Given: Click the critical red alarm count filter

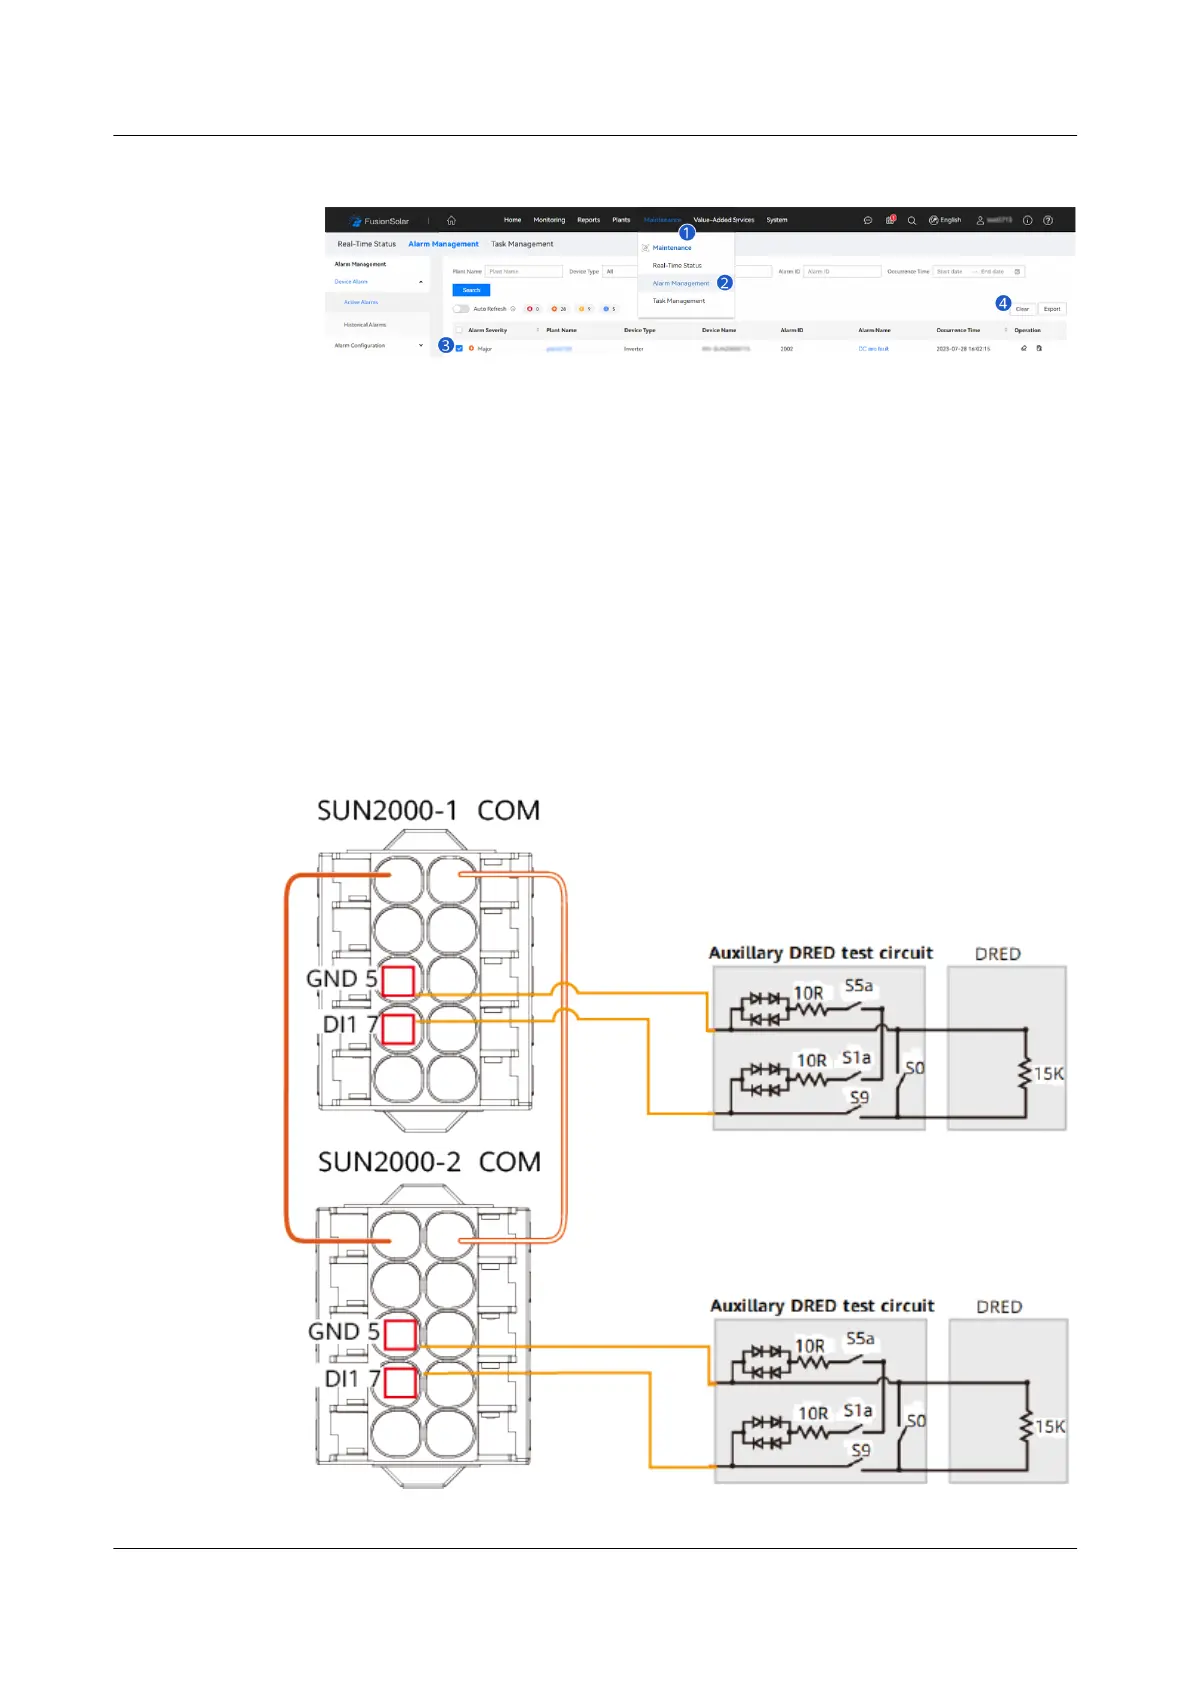Looking at the screenshot, I should 532,309.
